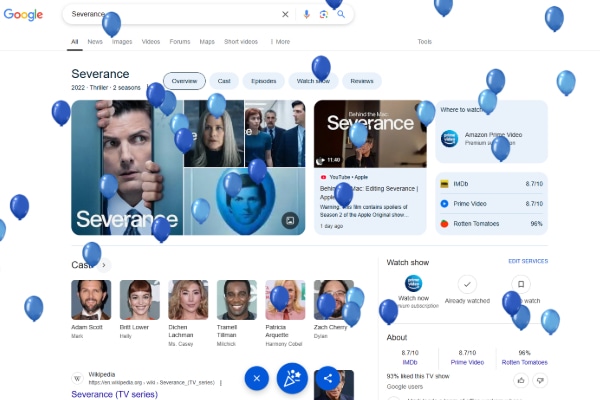This screenshot has width=600, height=400.
Task: Click the magnifier search icon
Action: (341, 15)
